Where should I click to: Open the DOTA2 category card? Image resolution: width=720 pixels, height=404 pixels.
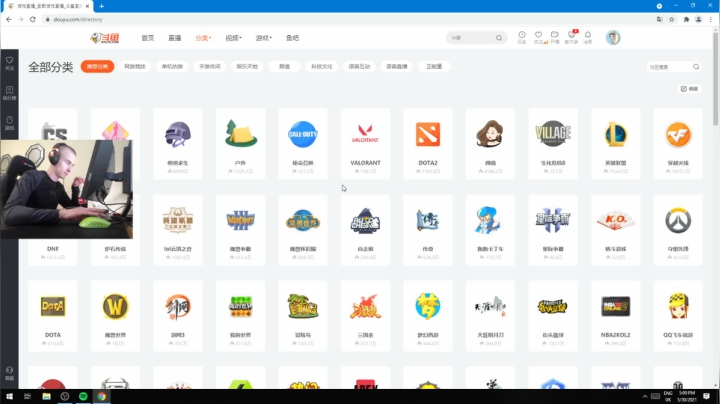click(428, 144)
